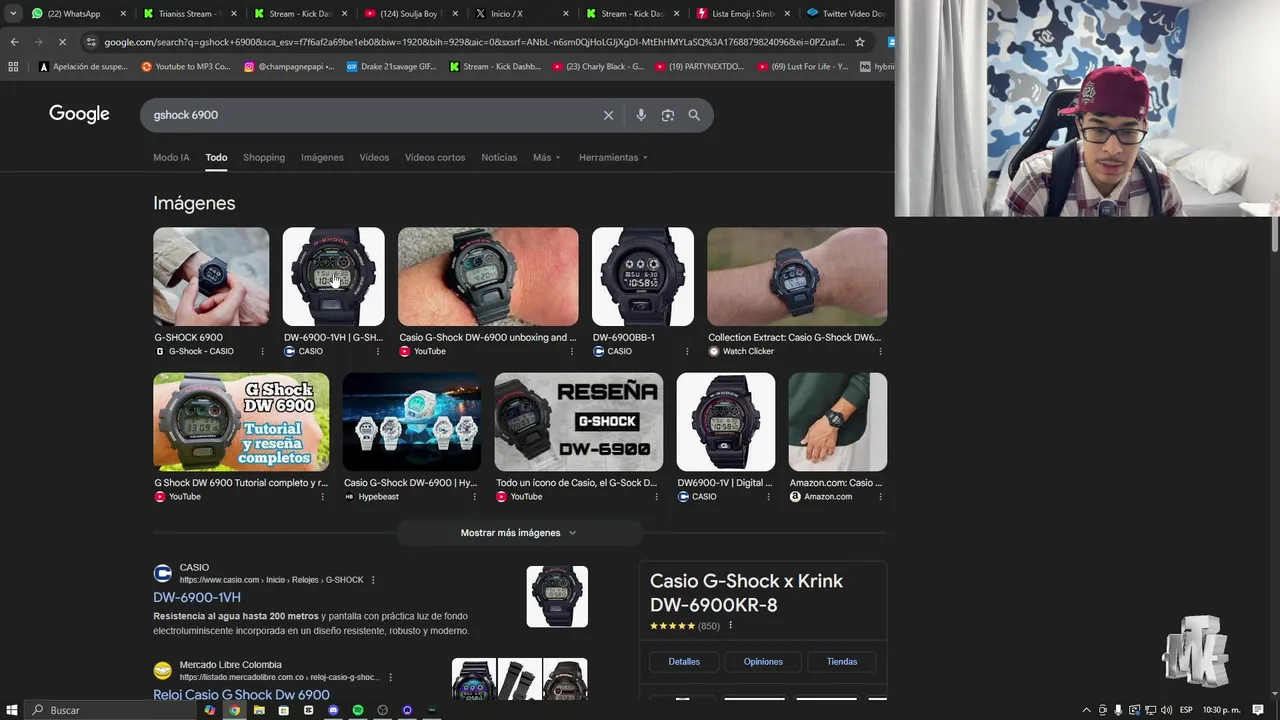Open the Opiniones button in product panel
The height and width of the screenshot is (720, 1280).
[x=763, y=661]
